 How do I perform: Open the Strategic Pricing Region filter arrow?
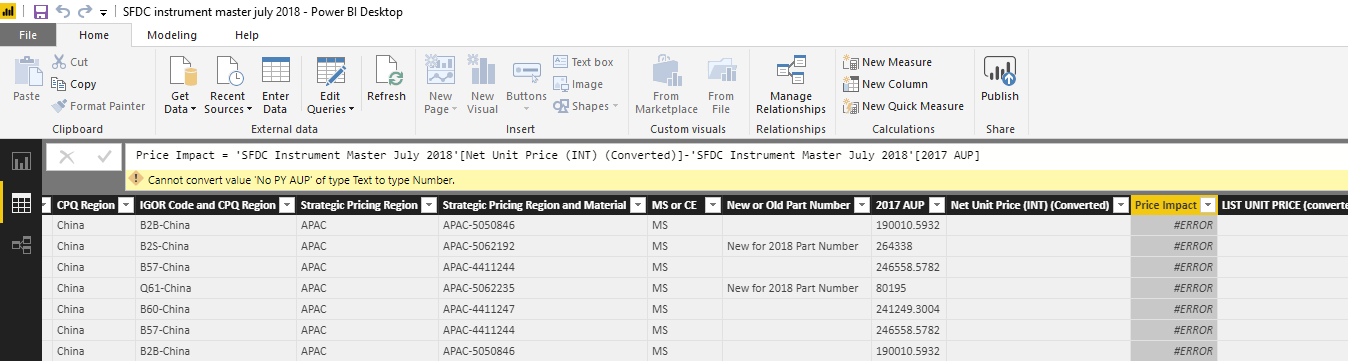click(x=428, y=205)
